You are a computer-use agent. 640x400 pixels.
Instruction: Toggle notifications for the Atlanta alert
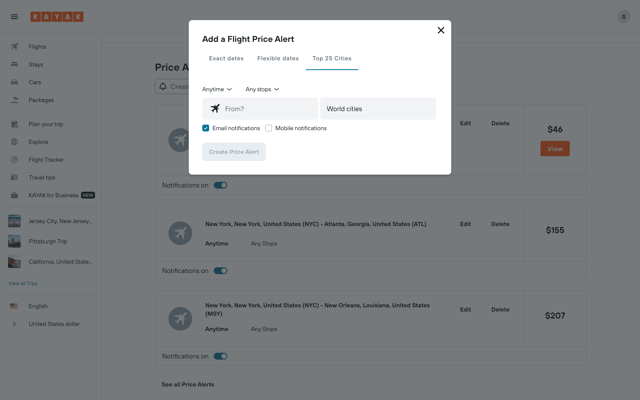pyautogui.click(x=220, y=271)
